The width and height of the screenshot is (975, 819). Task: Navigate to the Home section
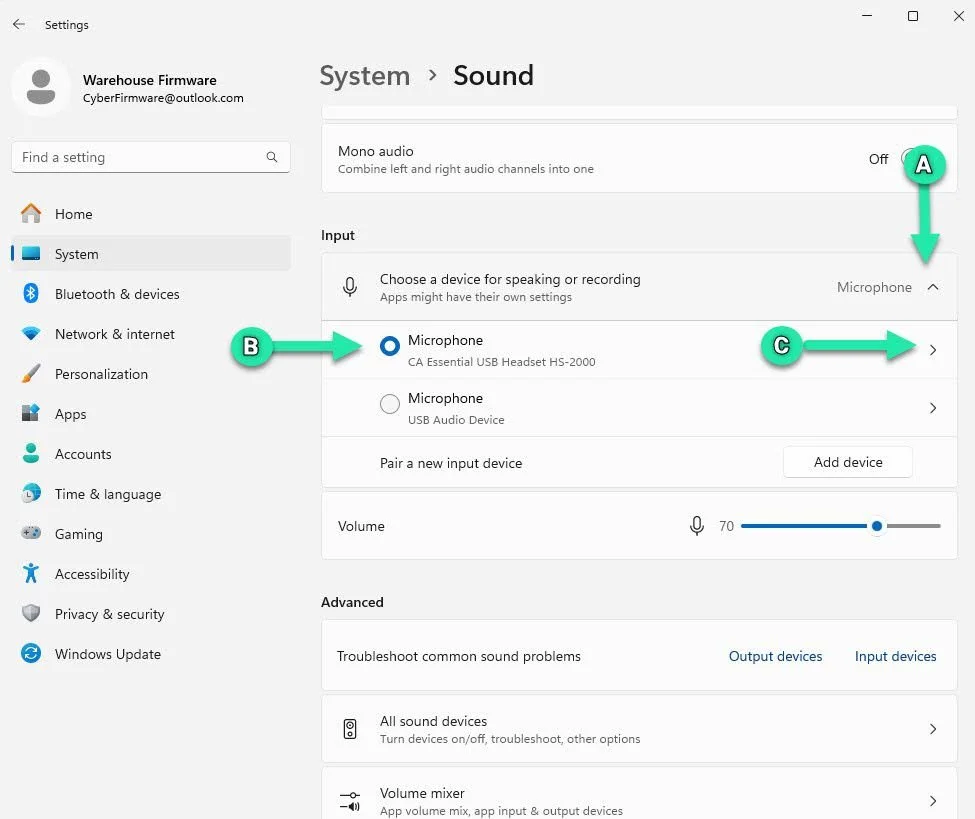74,213
